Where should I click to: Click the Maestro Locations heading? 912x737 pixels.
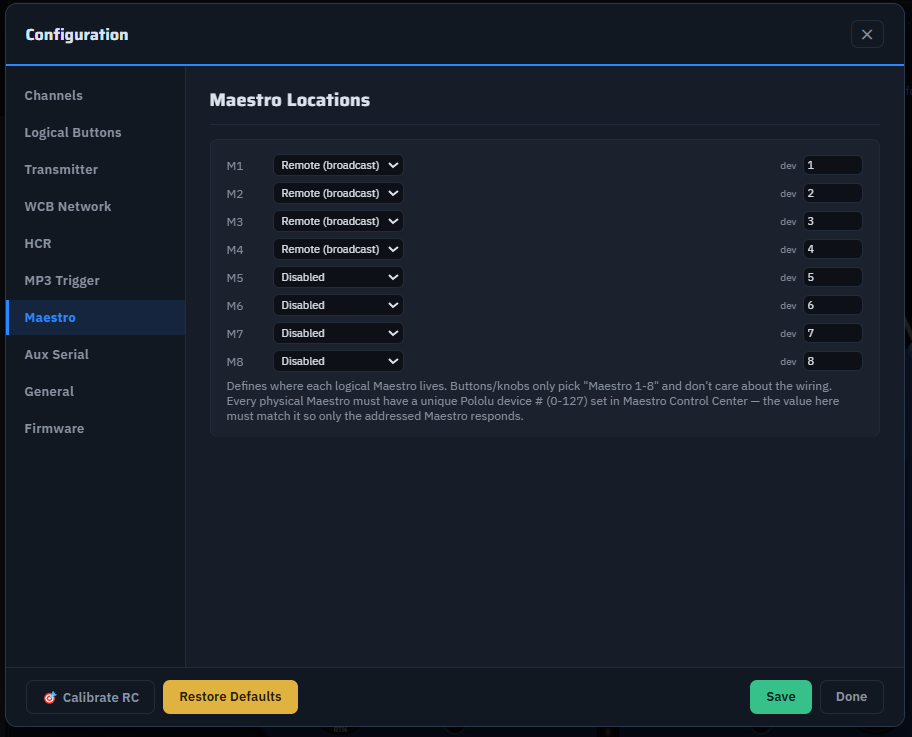coord(290,100)
